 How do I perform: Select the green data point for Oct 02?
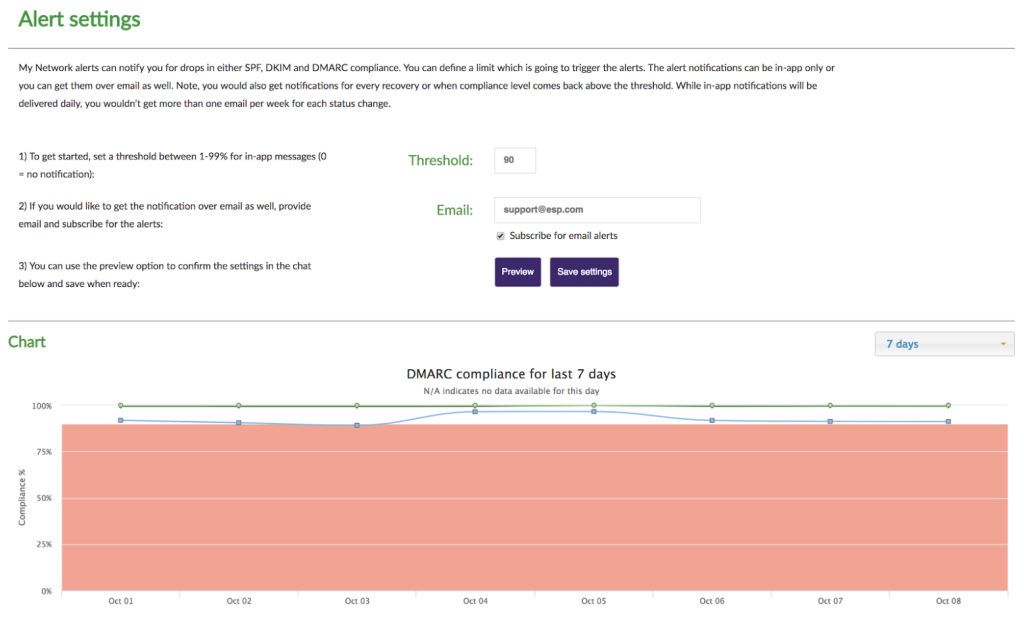[239, 406]
